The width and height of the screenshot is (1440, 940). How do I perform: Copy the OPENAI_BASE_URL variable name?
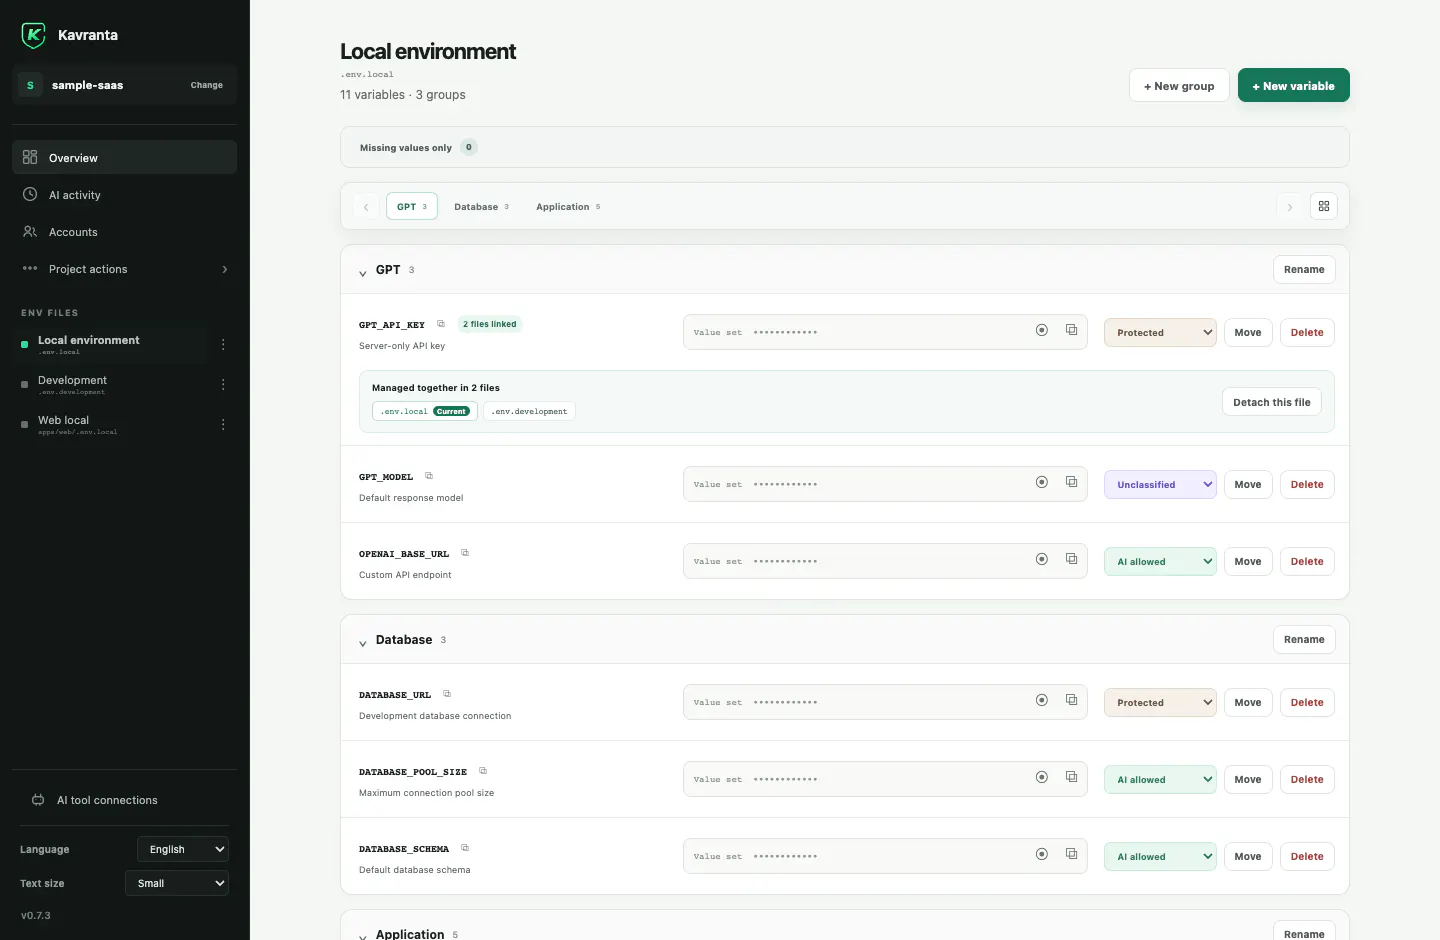[465, 553]
